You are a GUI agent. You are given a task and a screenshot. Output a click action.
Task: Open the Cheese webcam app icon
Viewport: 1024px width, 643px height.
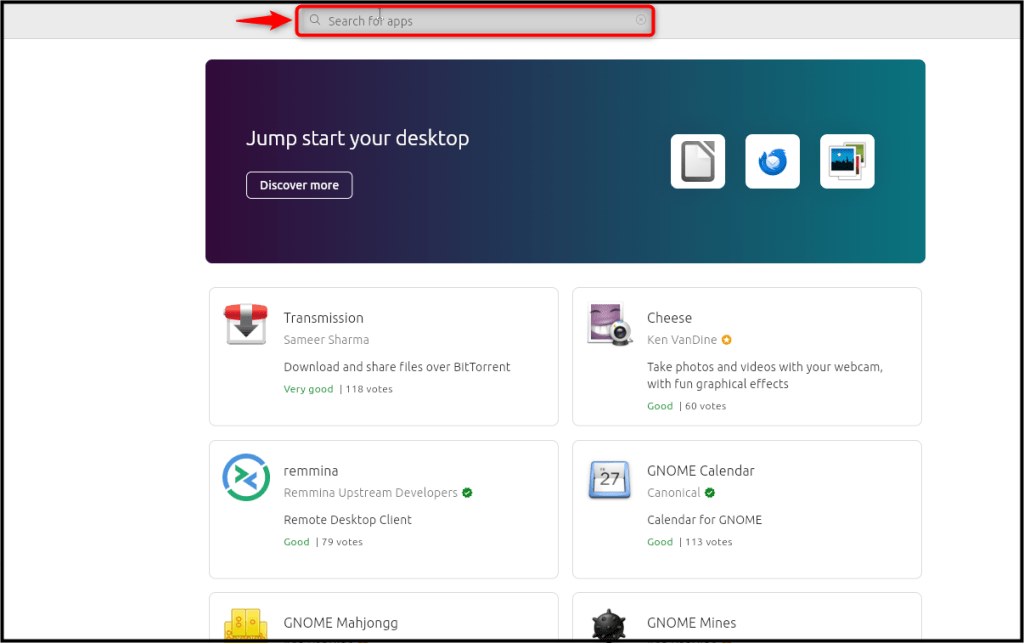tap(609, 324)
